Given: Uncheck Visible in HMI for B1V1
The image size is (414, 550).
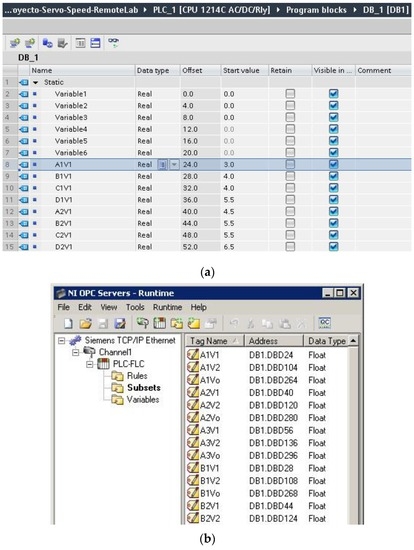Looking at the screenshot, I should (x=334, y=176).
